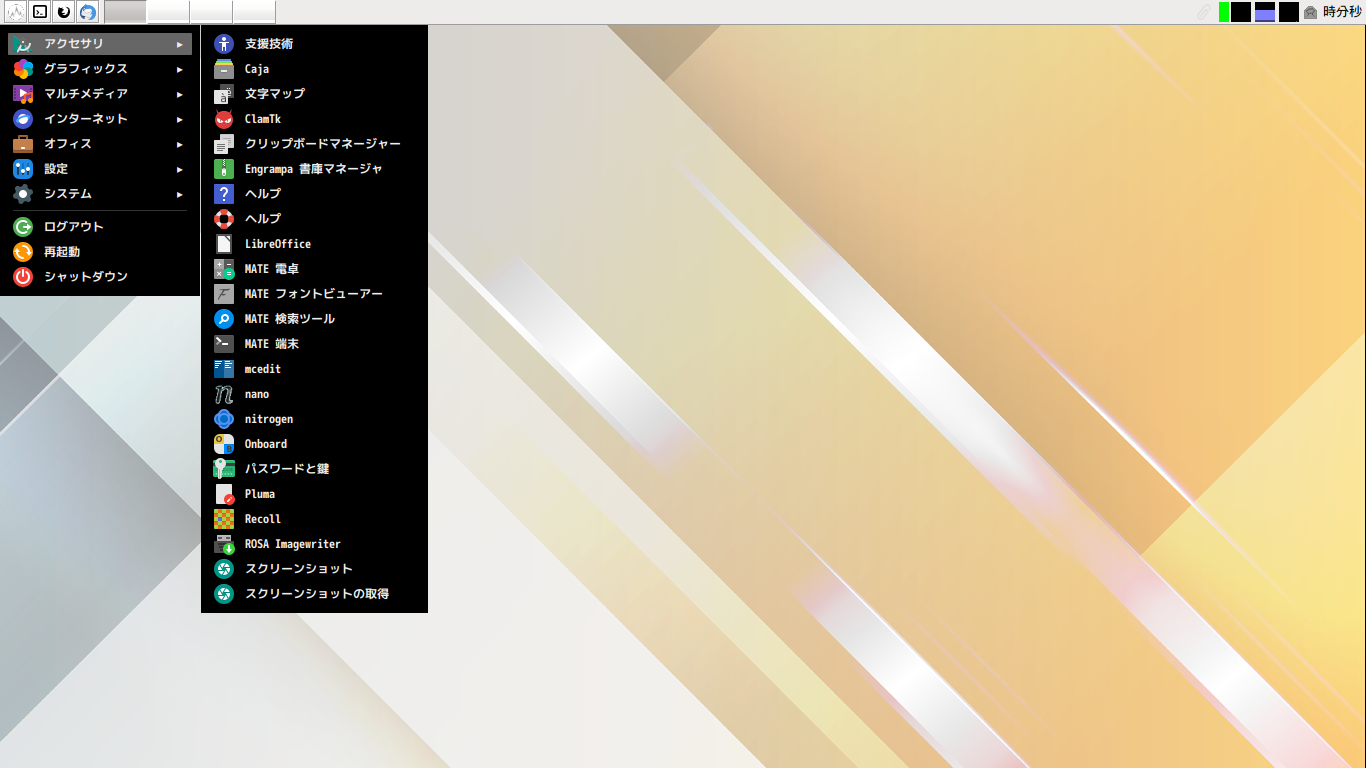Open MATE 端末 terminal icon
Screen dimensions: 1366x768
click(x=224, y=344)
